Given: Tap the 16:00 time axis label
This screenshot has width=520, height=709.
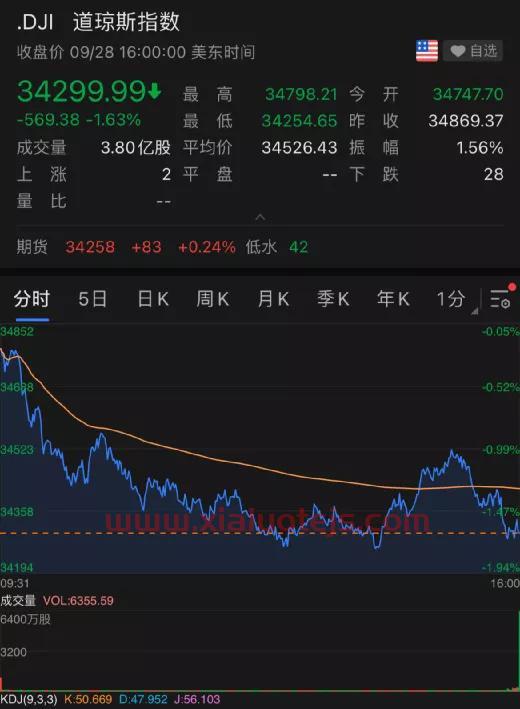Looking at the screenshot, I should pos(505,583).
